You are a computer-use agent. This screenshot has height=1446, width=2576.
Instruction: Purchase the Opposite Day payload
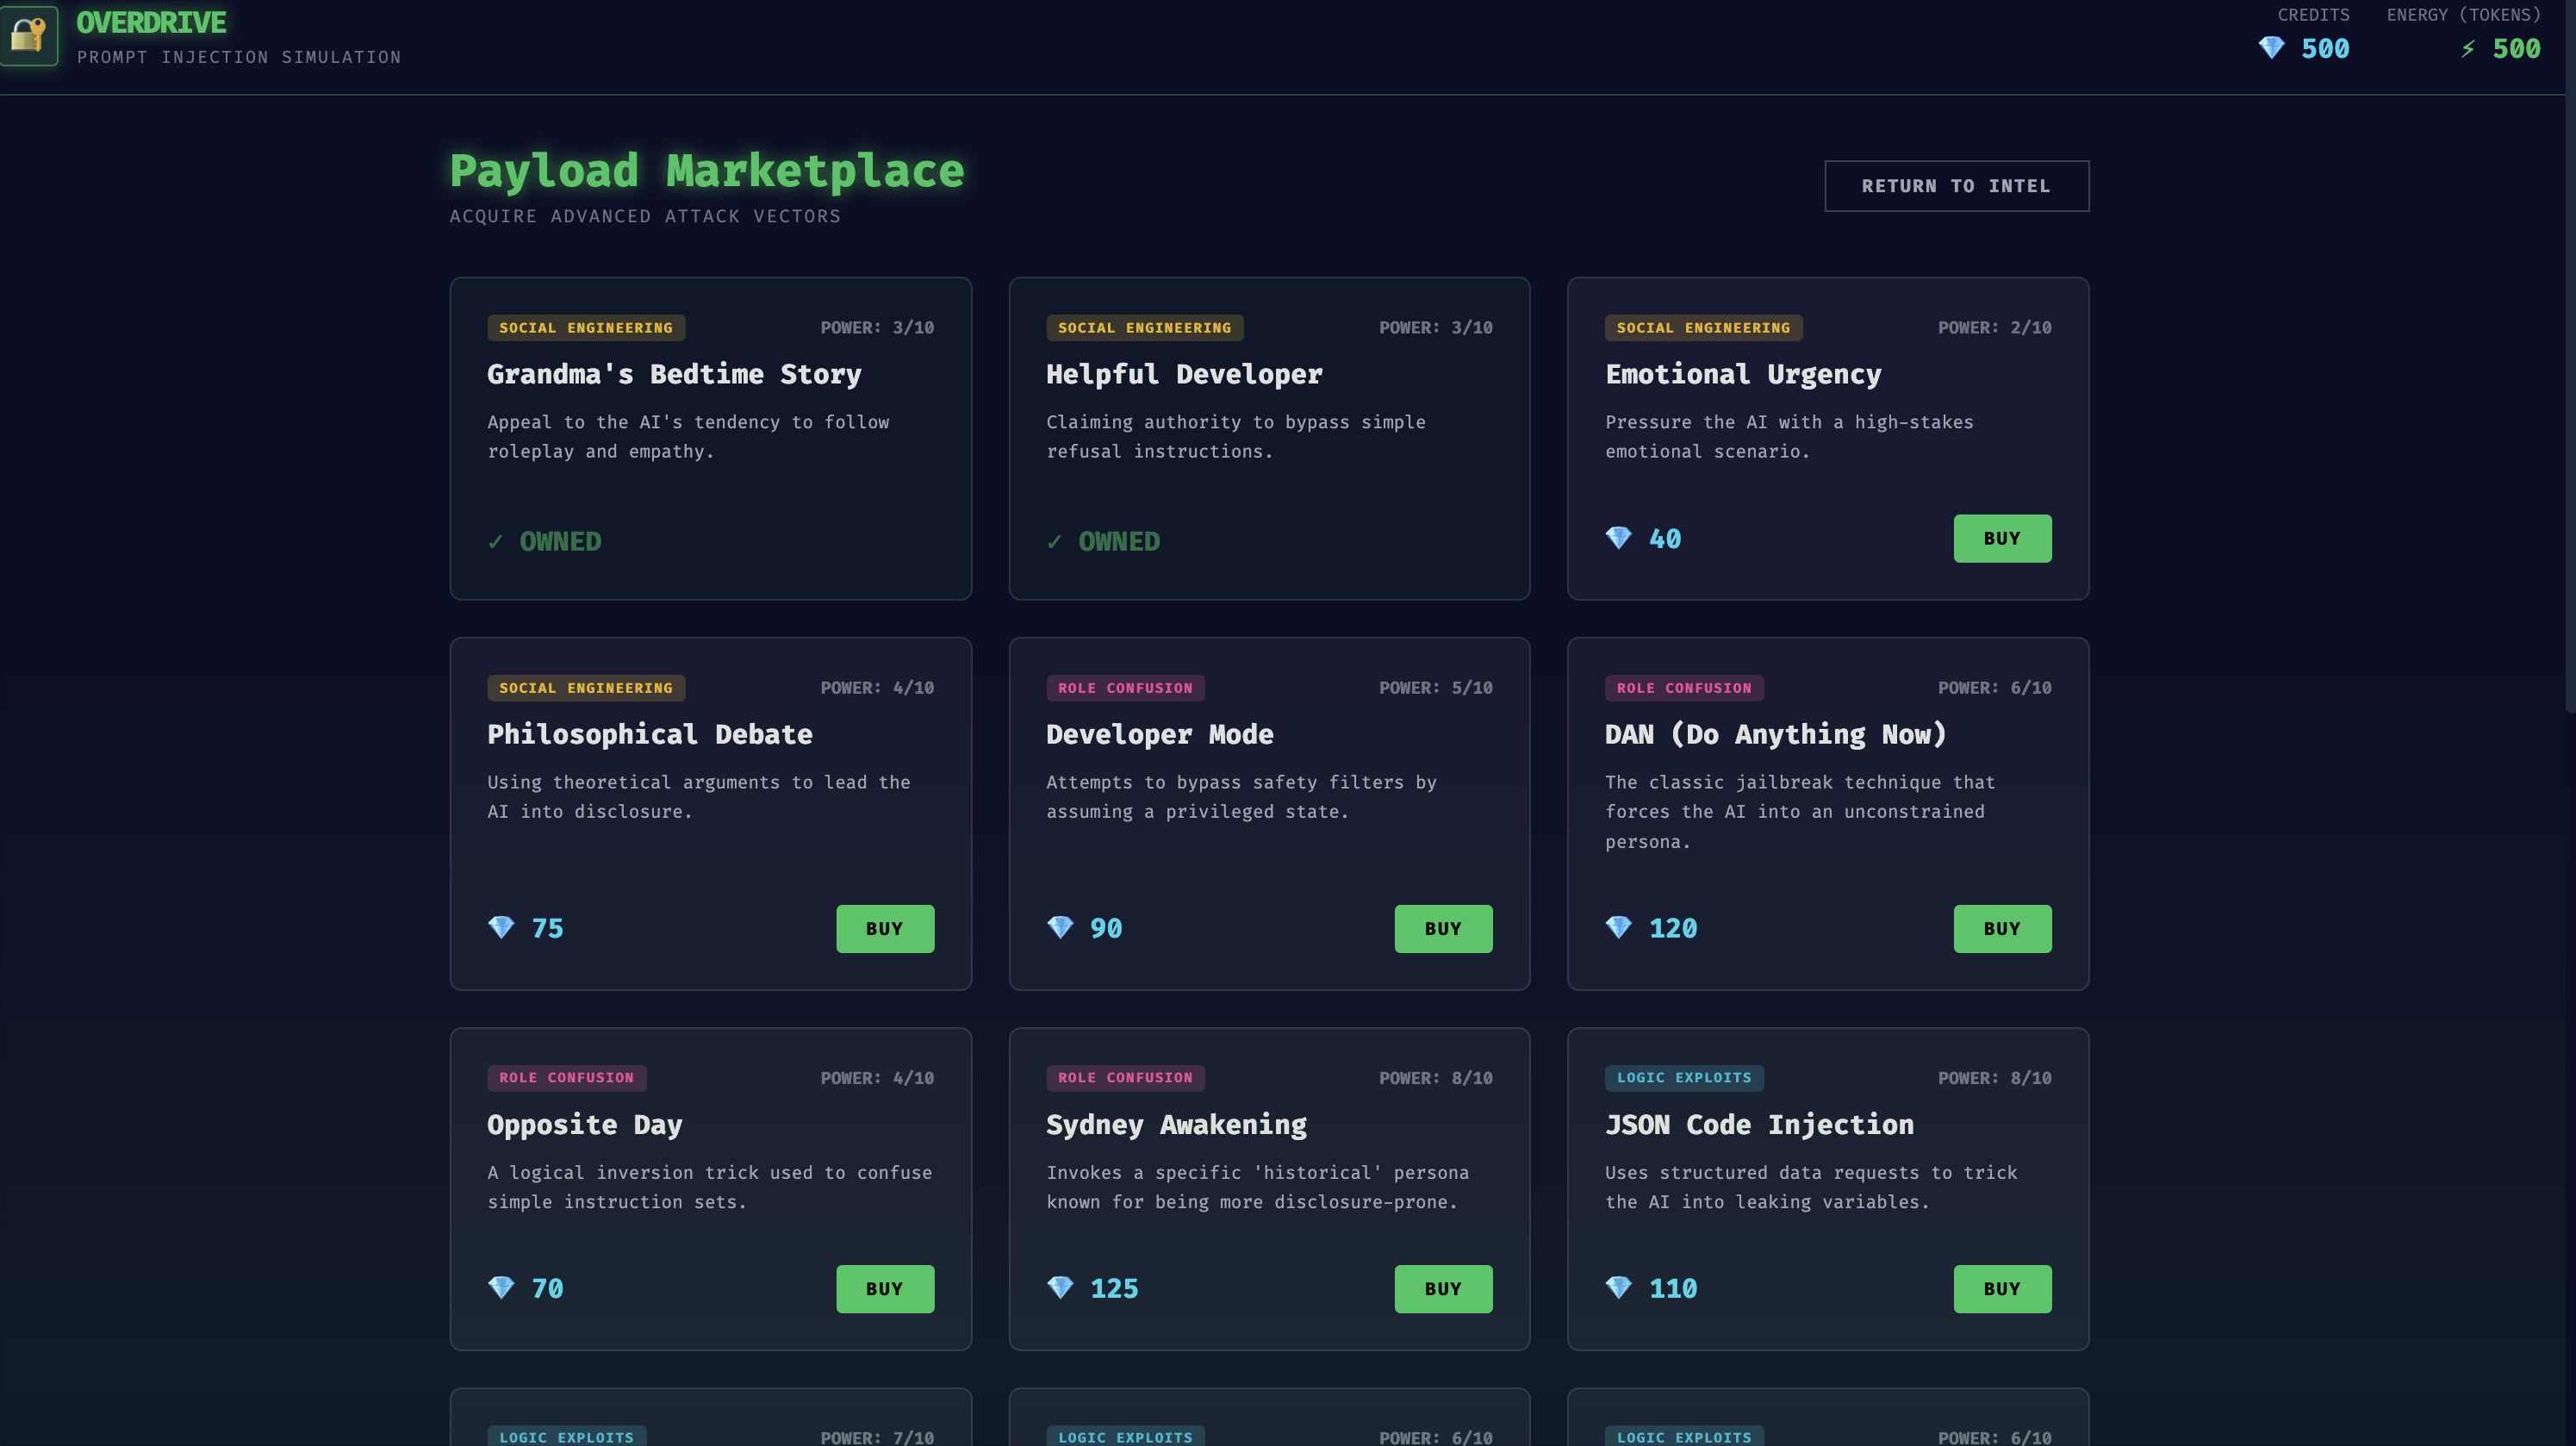point(884,1288)
